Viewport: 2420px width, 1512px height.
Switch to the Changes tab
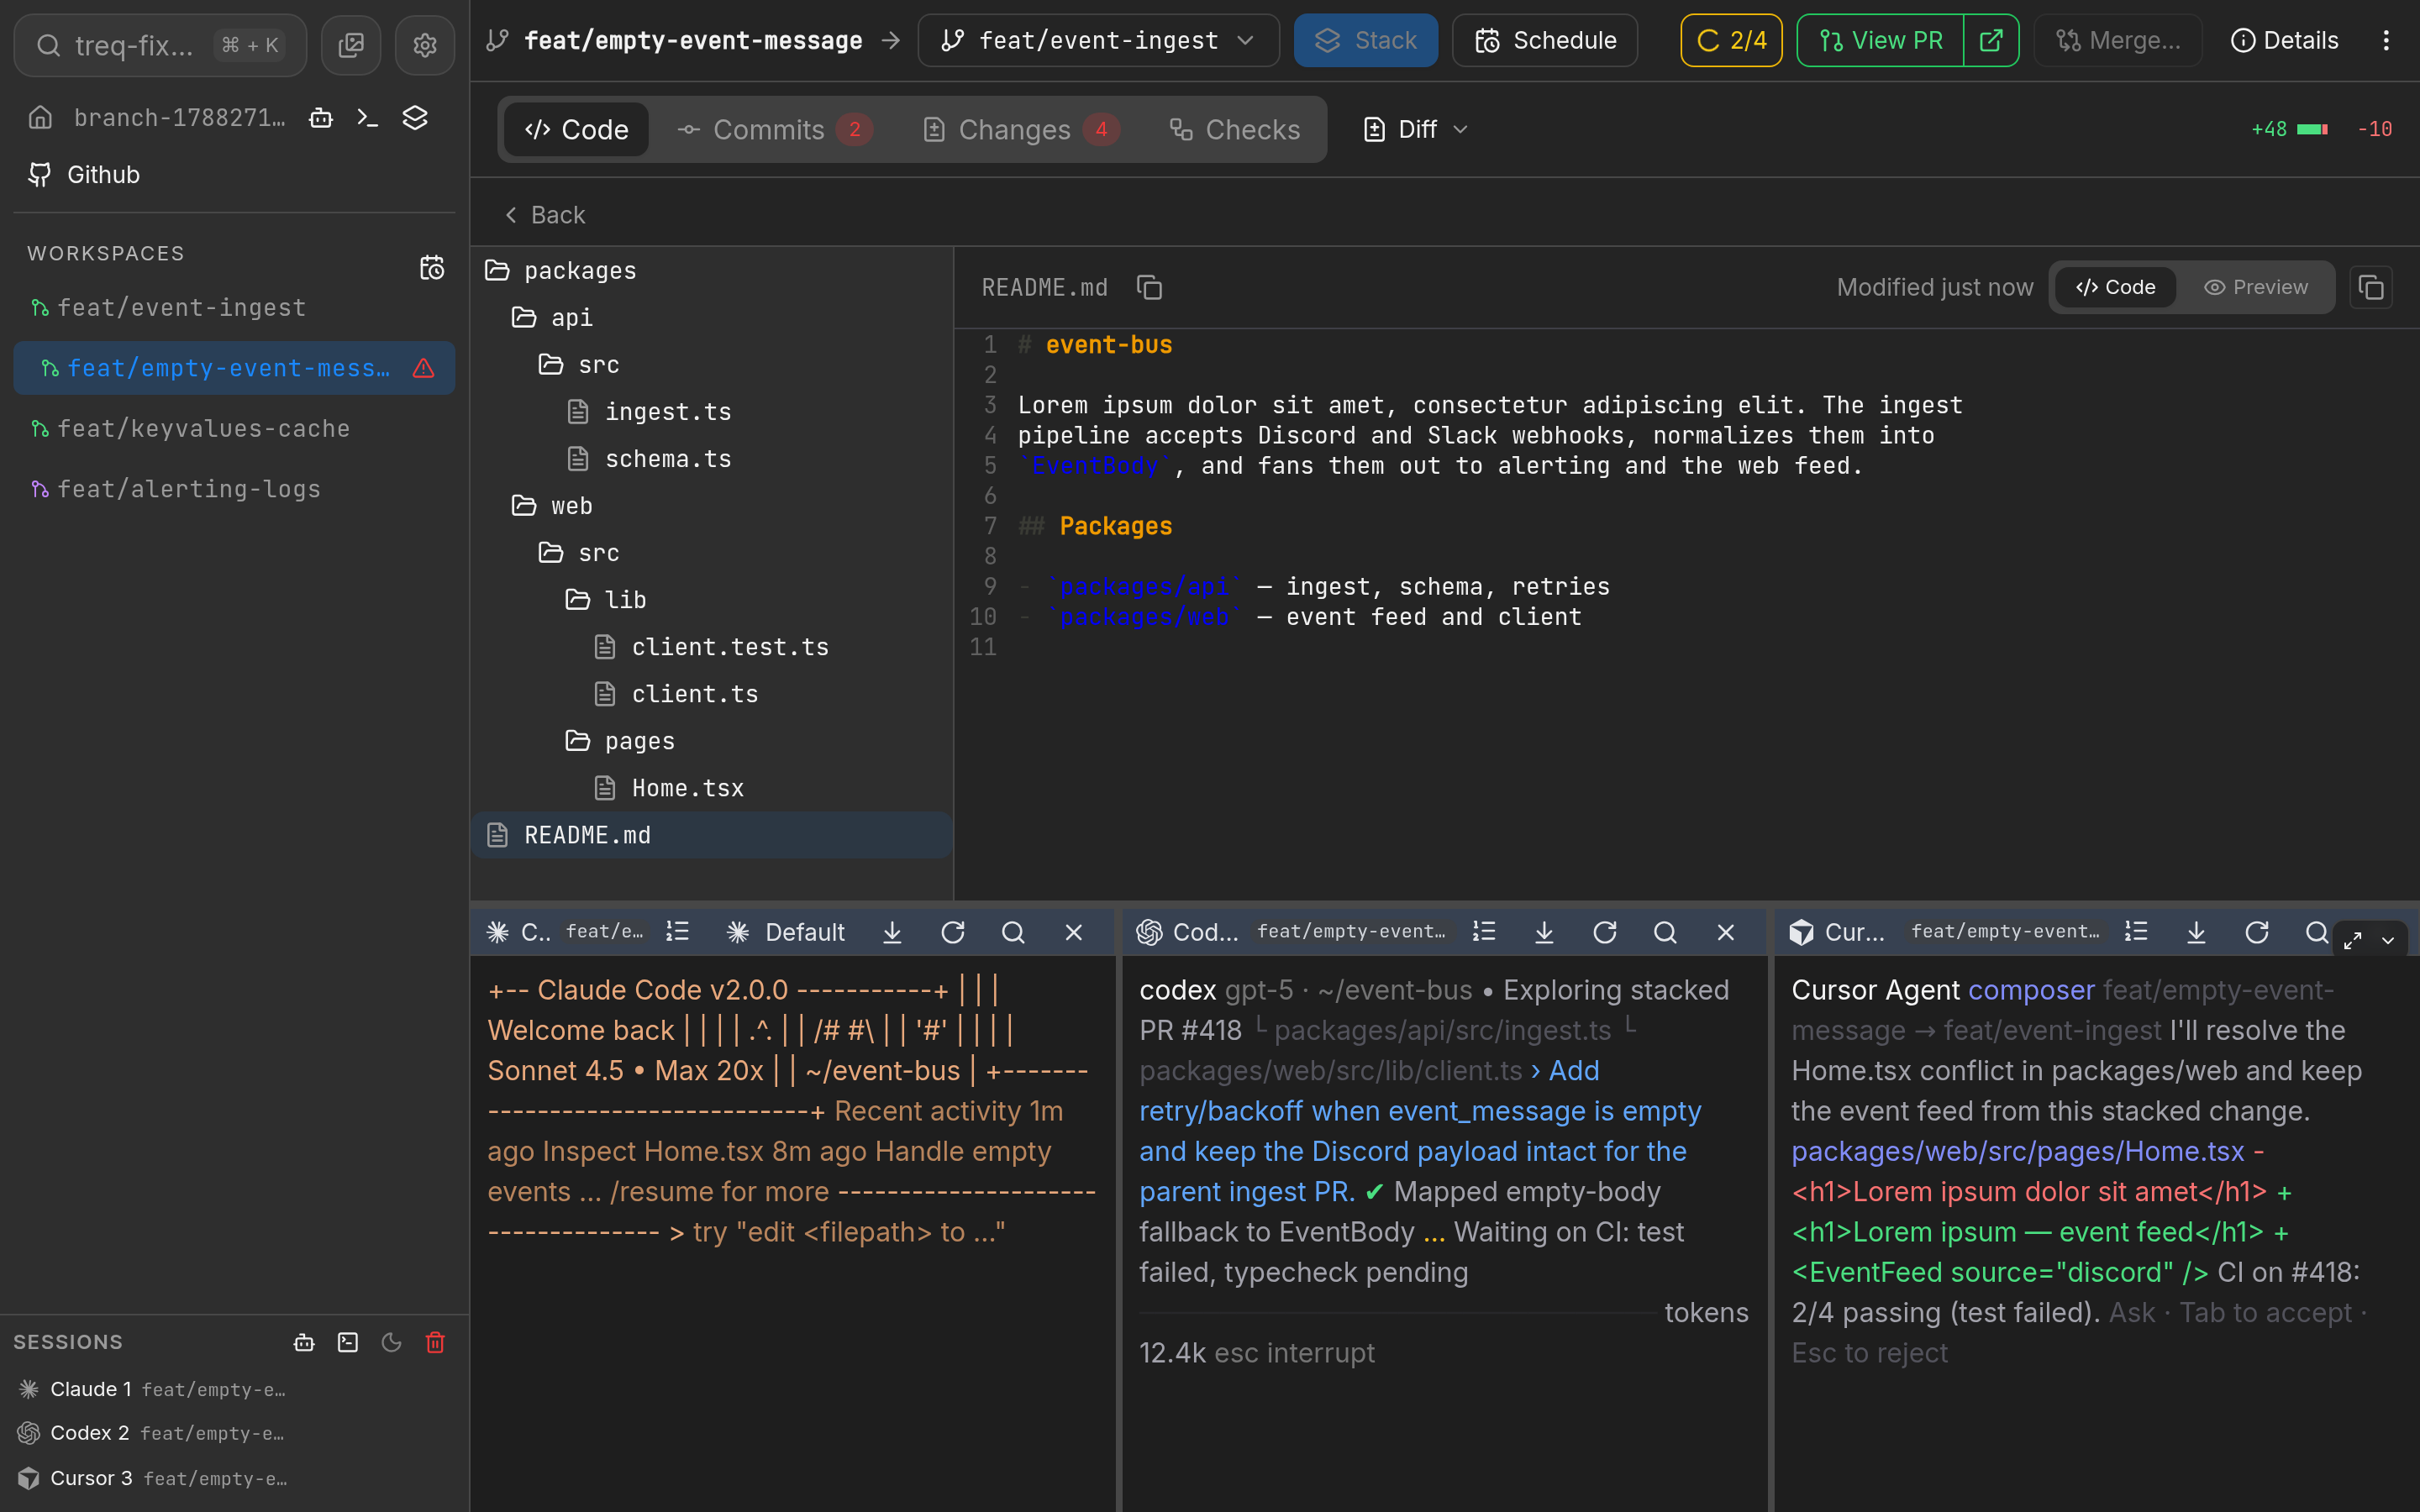point(1020,129)
